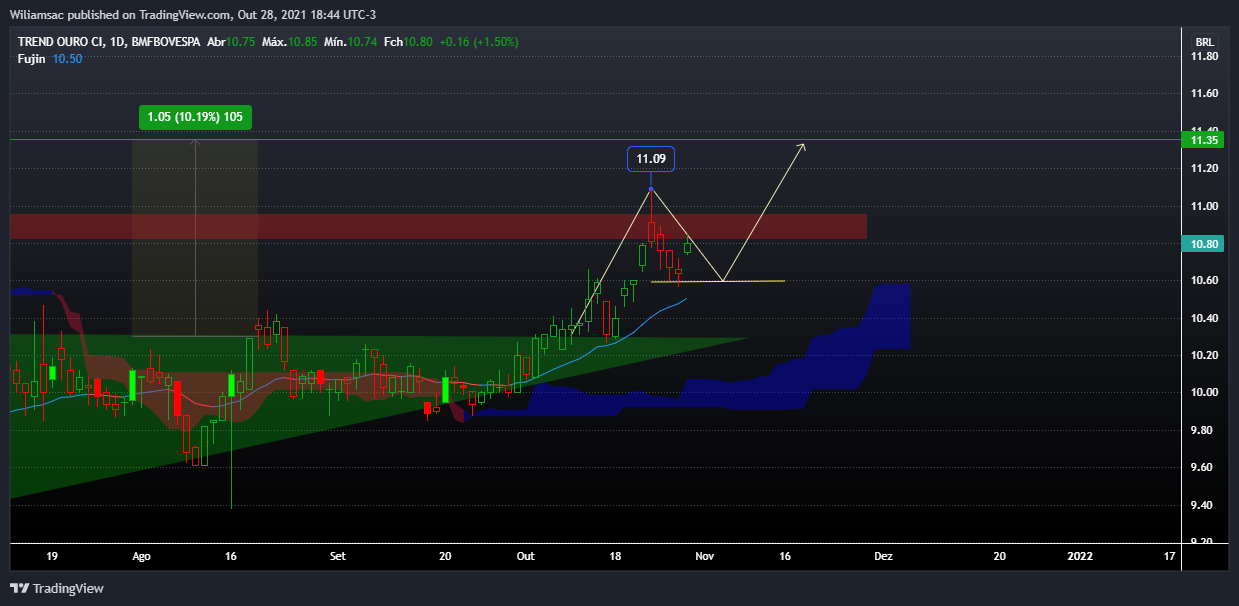Click the 9.80 price axis label

tap(1204, 430)
